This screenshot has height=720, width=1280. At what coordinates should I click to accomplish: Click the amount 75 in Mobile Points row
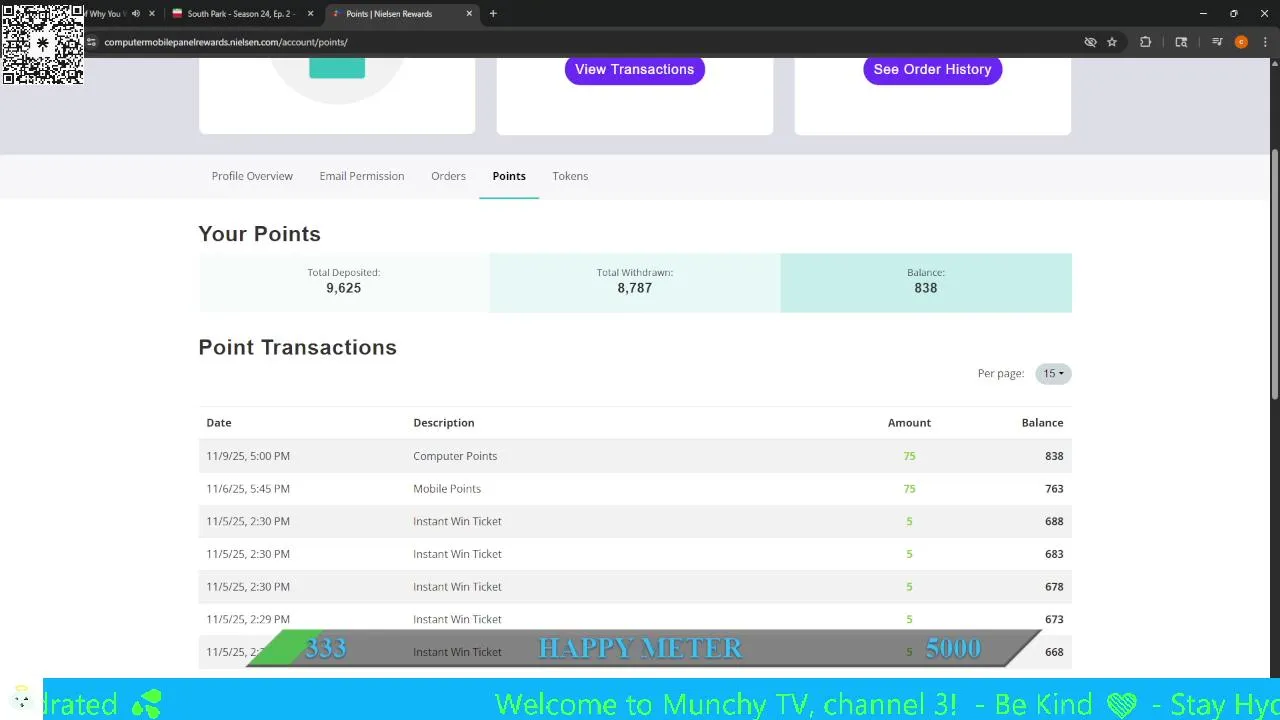(x=909, y=489)
